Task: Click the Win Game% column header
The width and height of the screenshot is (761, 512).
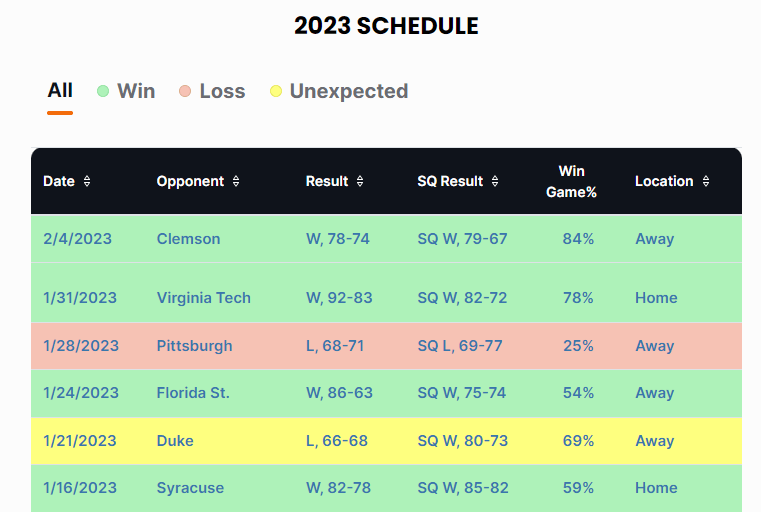Action: click(571, 181)
